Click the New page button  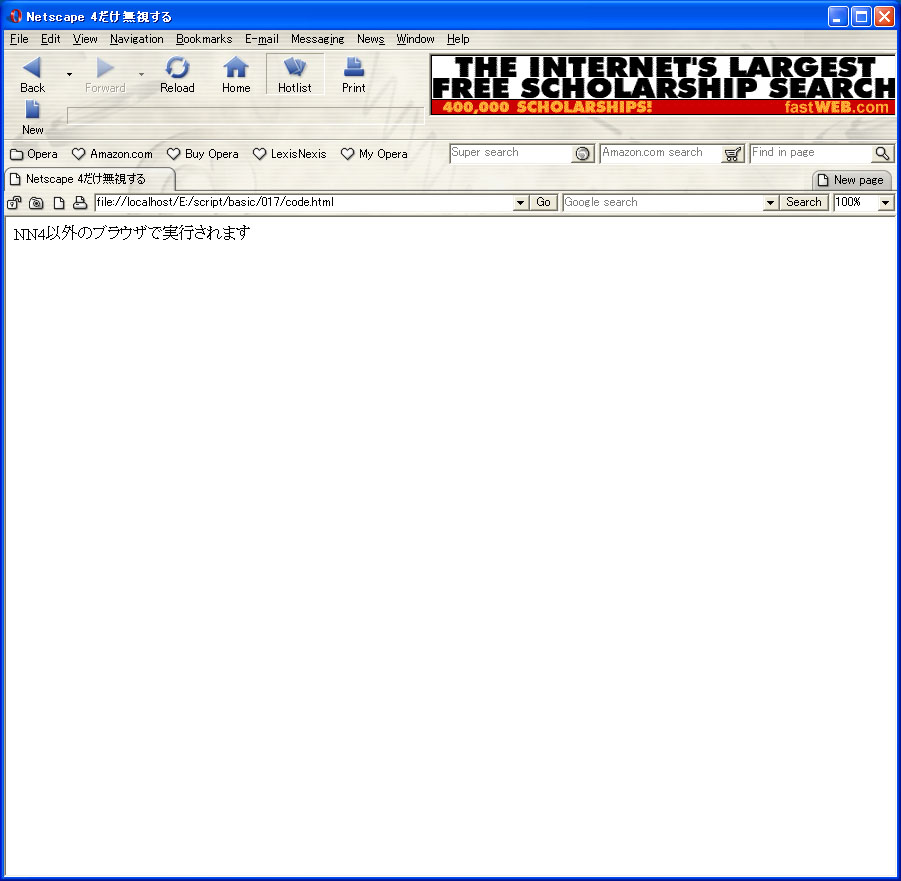[852, 180]
